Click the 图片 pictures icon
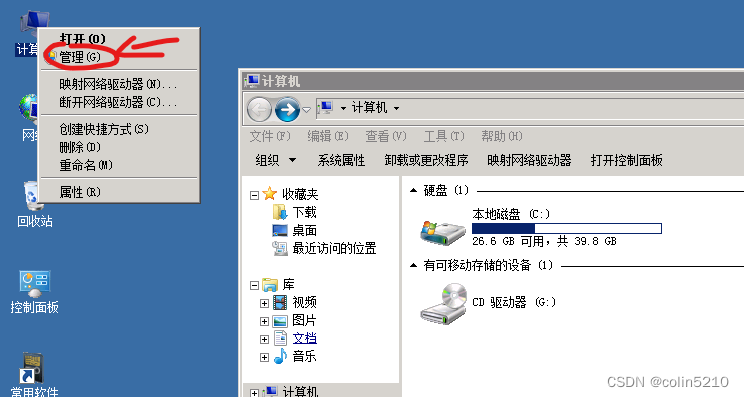744x397 pixels. click(x=280, y=321)
